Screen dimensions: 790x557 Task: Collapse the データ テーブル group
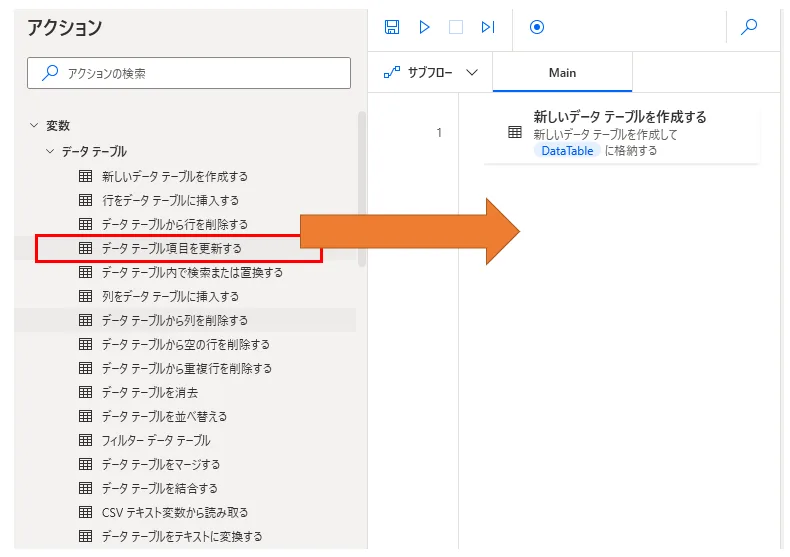point(50,152)
